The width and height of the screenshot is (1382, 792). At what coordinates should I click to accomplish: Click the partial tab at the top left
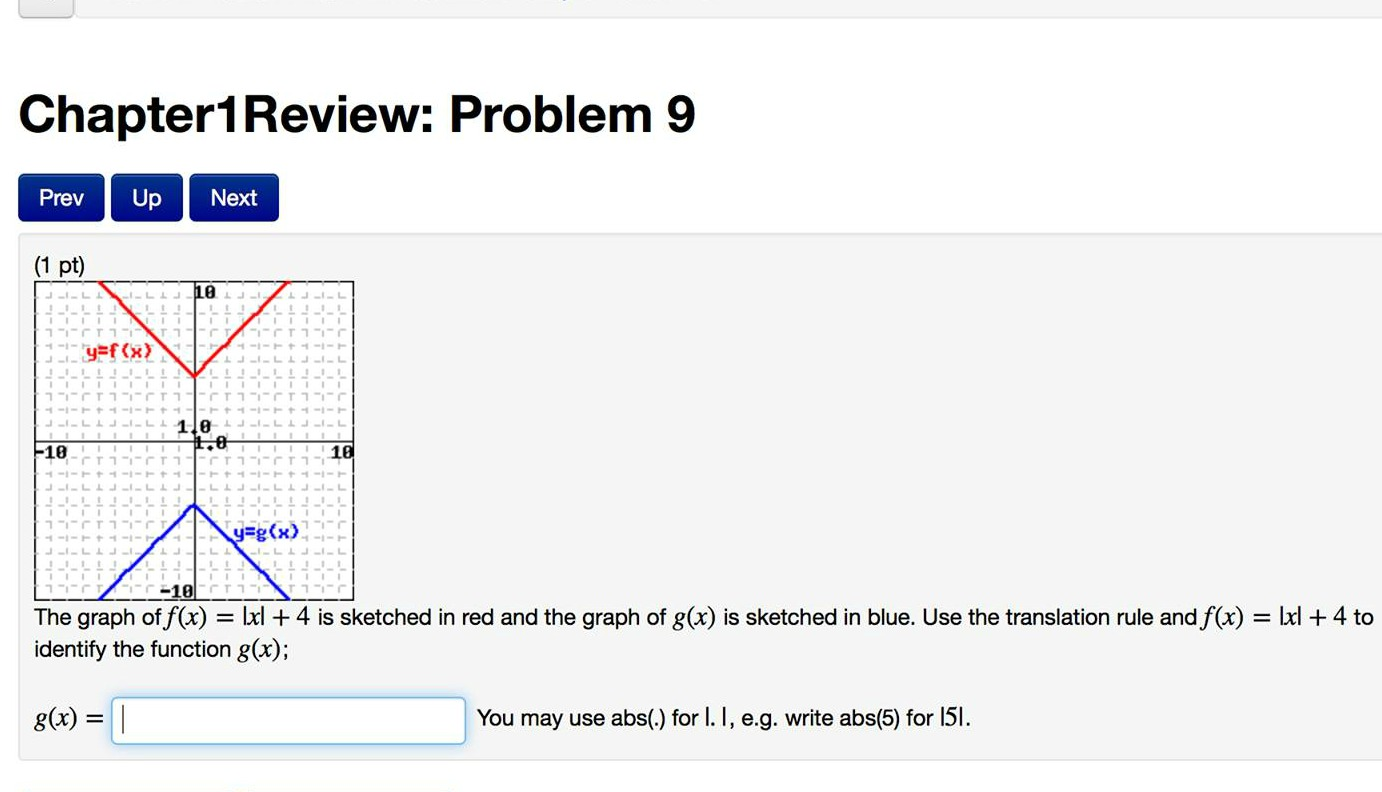pyautogui.click(x=45, y=6)
